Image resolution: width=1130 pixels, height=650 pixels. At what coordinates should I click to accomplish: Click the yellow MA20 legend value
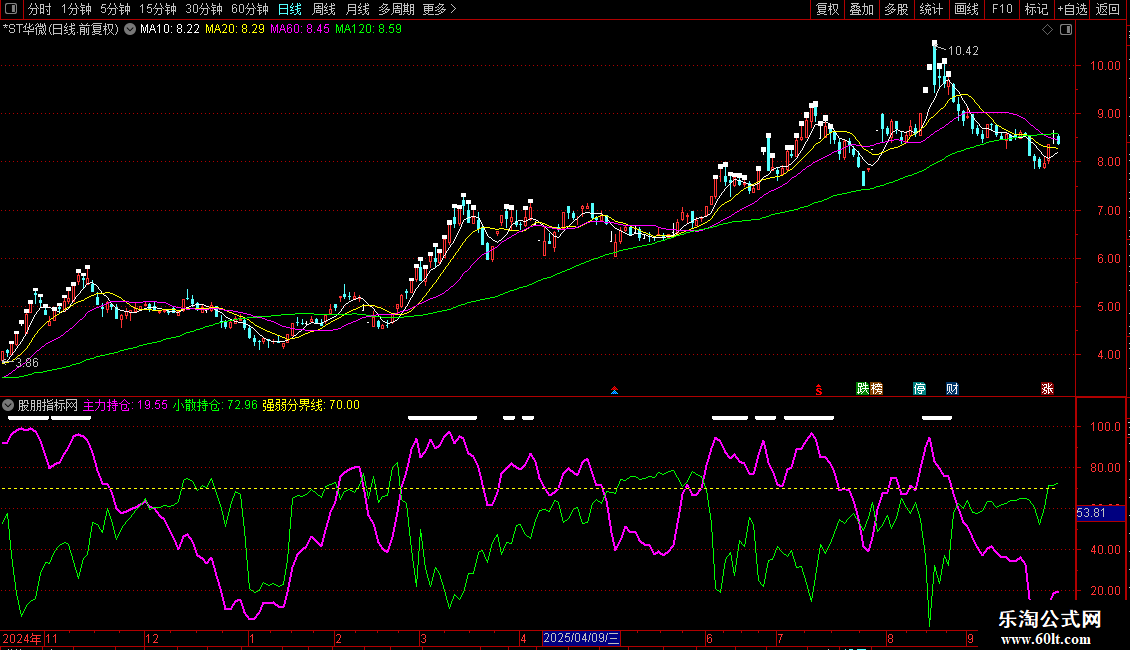pos(235,29)
